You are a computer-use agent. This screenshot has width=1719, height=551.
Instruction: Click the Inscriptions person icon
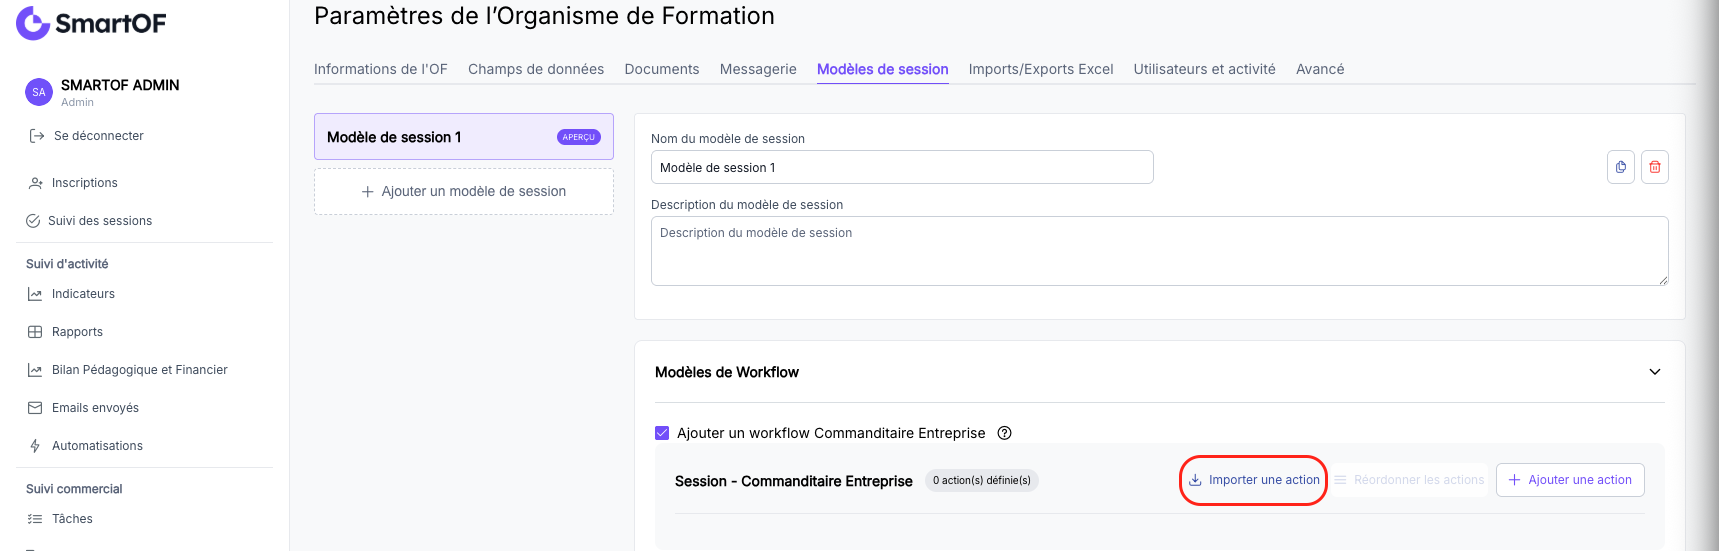point(36,183)
